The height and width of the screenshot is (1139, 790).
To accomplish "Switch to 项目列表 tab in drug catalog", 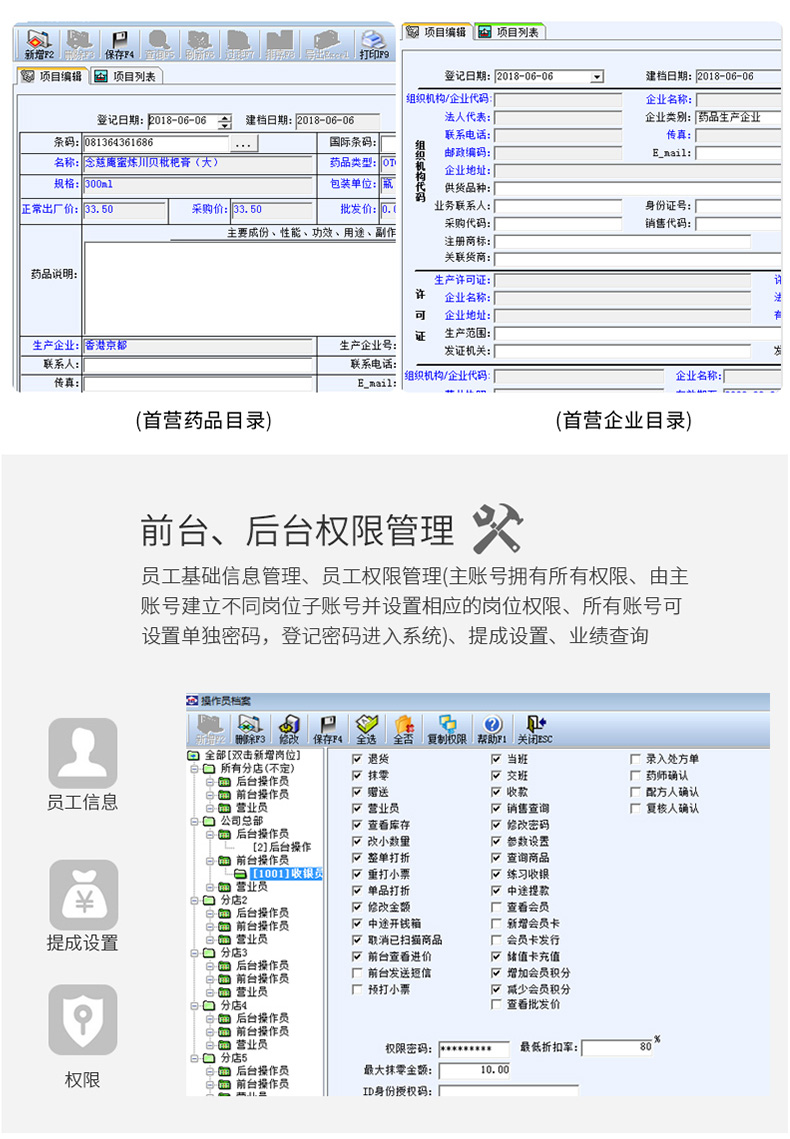I will 126,76.
